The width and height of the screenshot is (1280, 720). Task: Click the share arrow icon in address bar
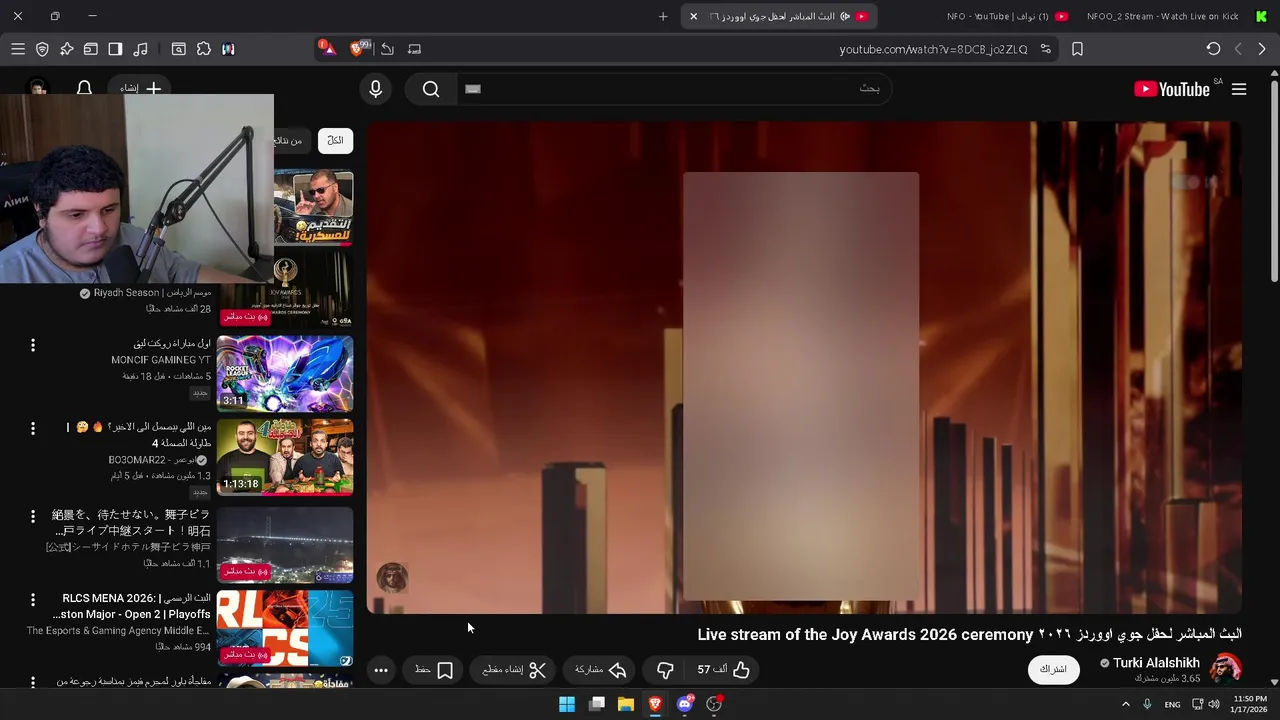point(387,49)
